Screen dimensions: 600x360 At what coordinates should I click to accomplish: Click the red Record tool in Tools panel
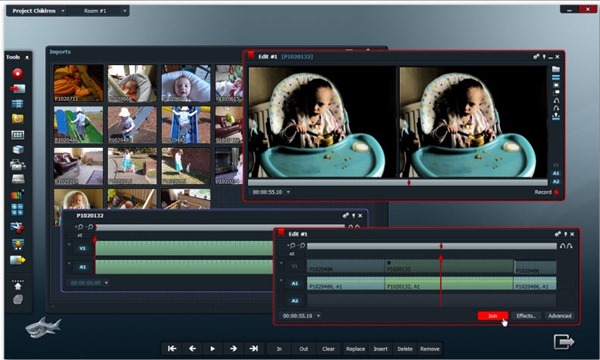[x=17, y=73]
